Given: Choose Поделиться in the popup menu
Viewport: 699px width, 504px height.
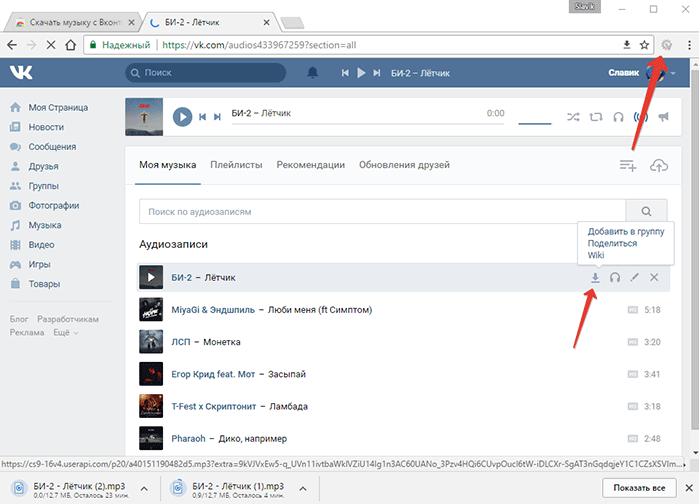Looking at the screenshot, I should click(x=612, y=243).
